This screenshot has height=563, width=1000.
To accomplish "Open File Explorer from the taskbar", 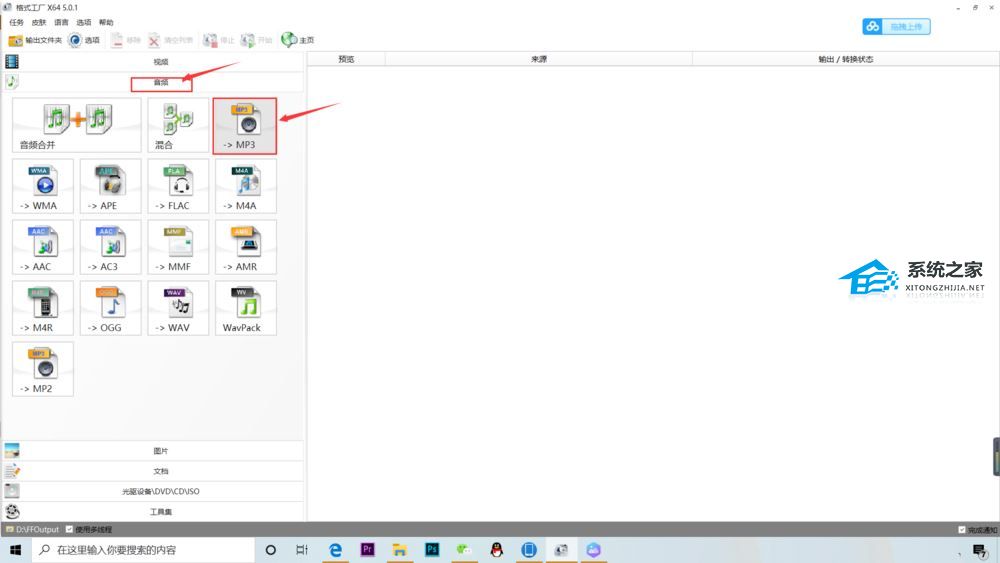I will [x=400, y=550].
